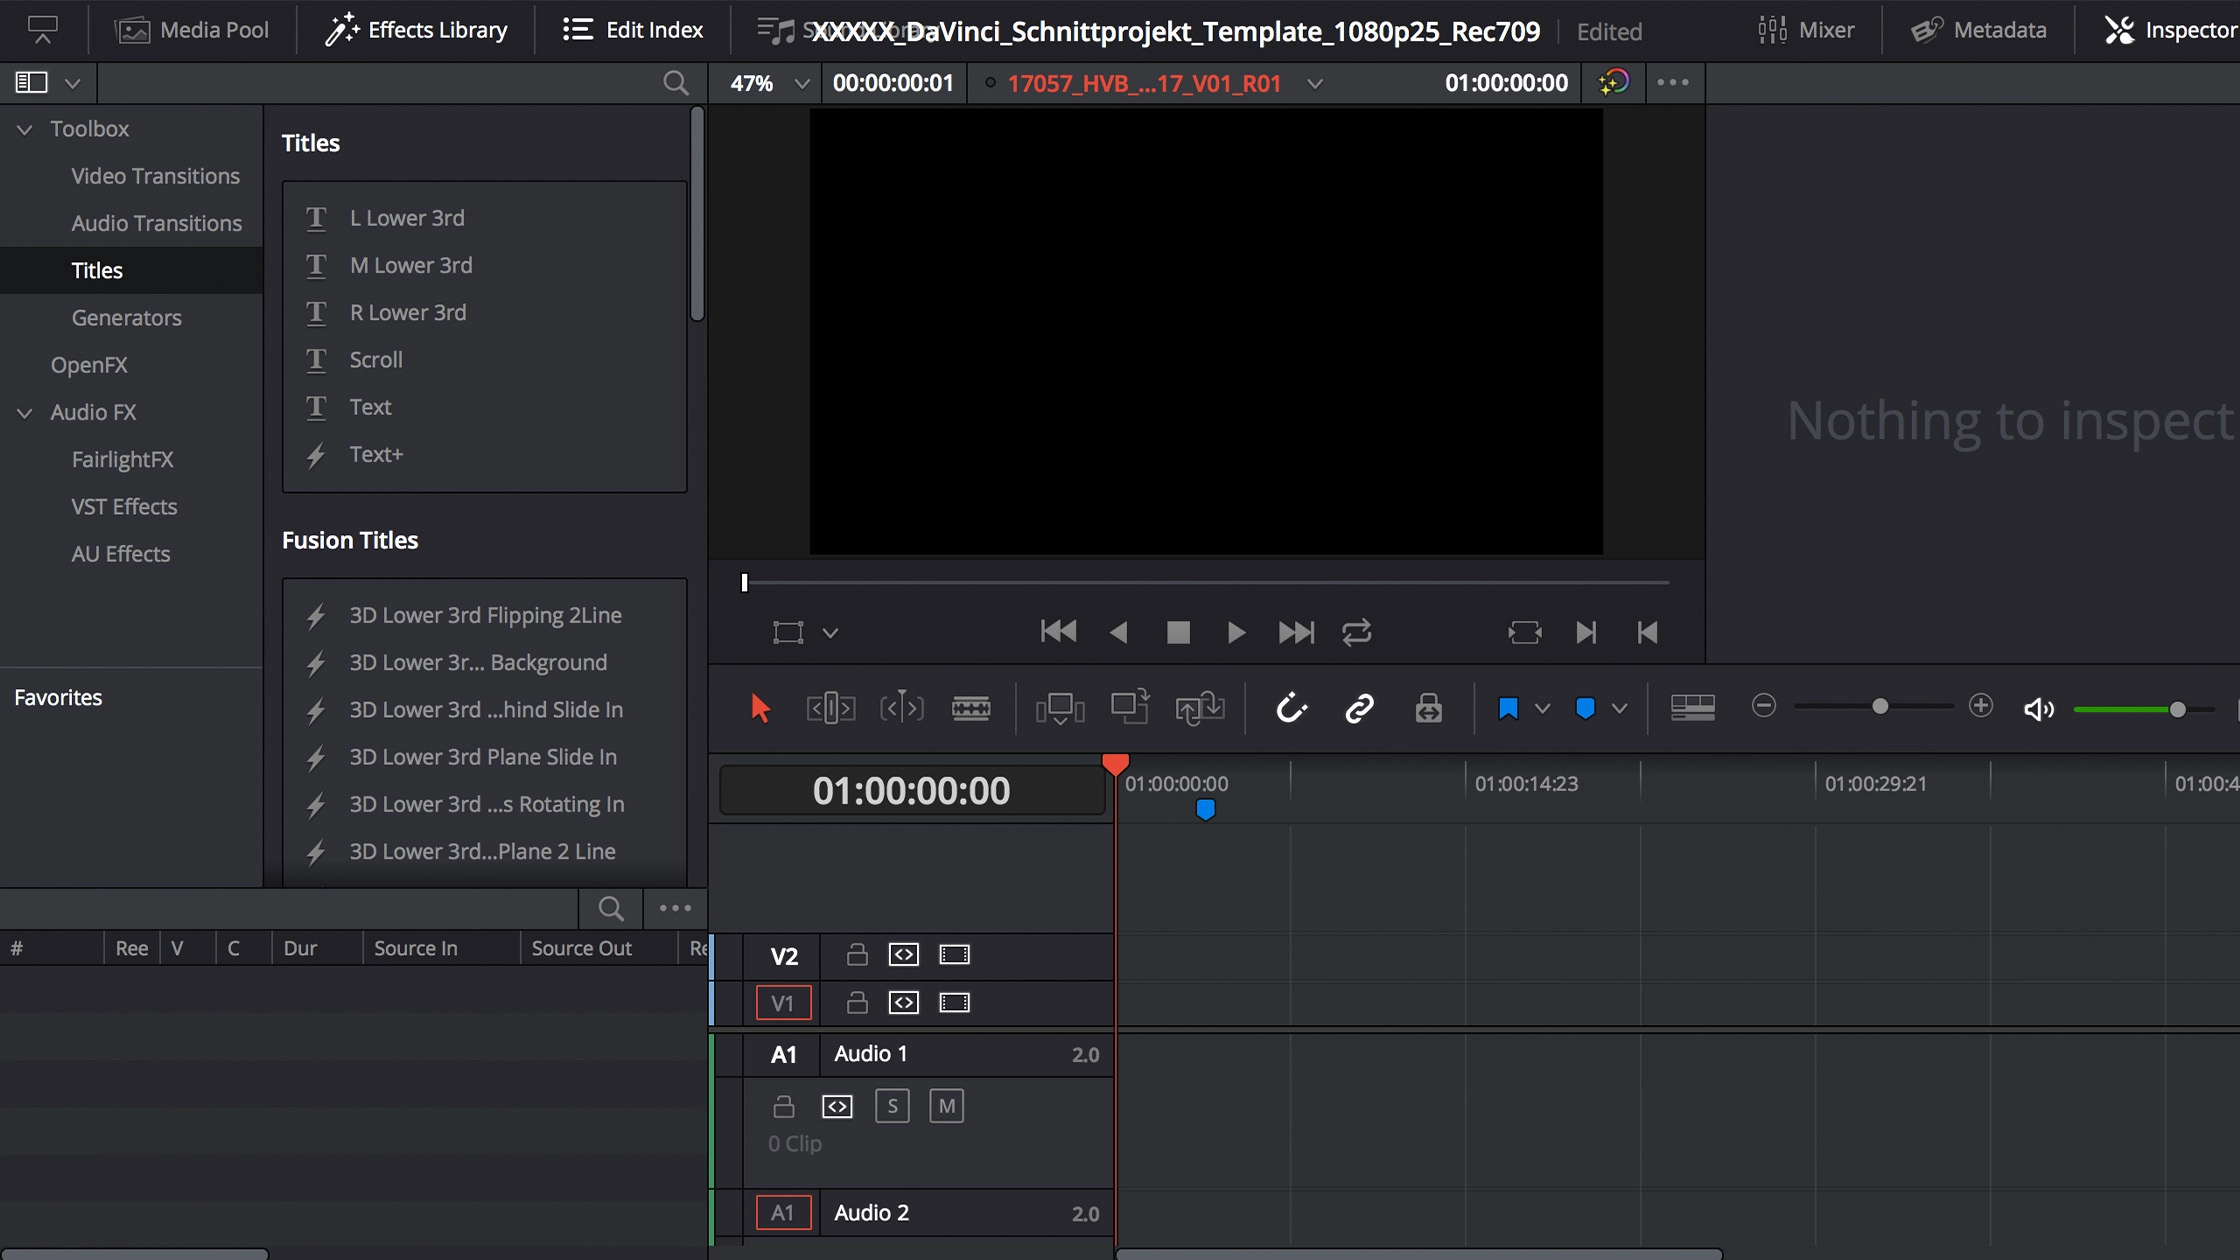Screen dimensions: 2240x1260
Task: Go to previous edit point icon
Action: 1647,632
